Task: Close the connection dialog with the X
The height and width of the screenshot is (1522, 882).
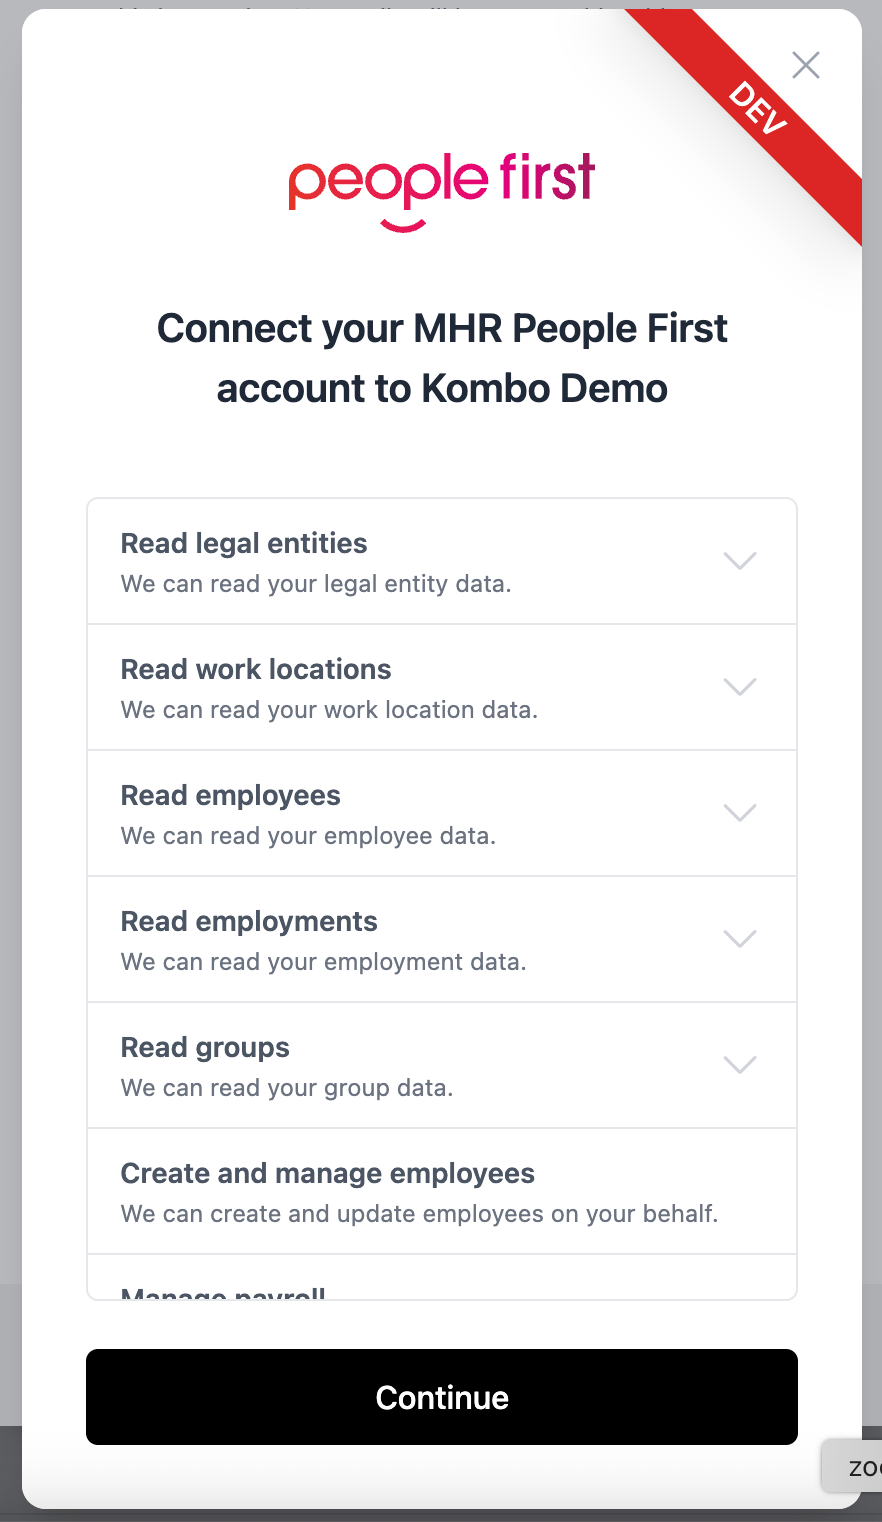Action: [805, 65]
